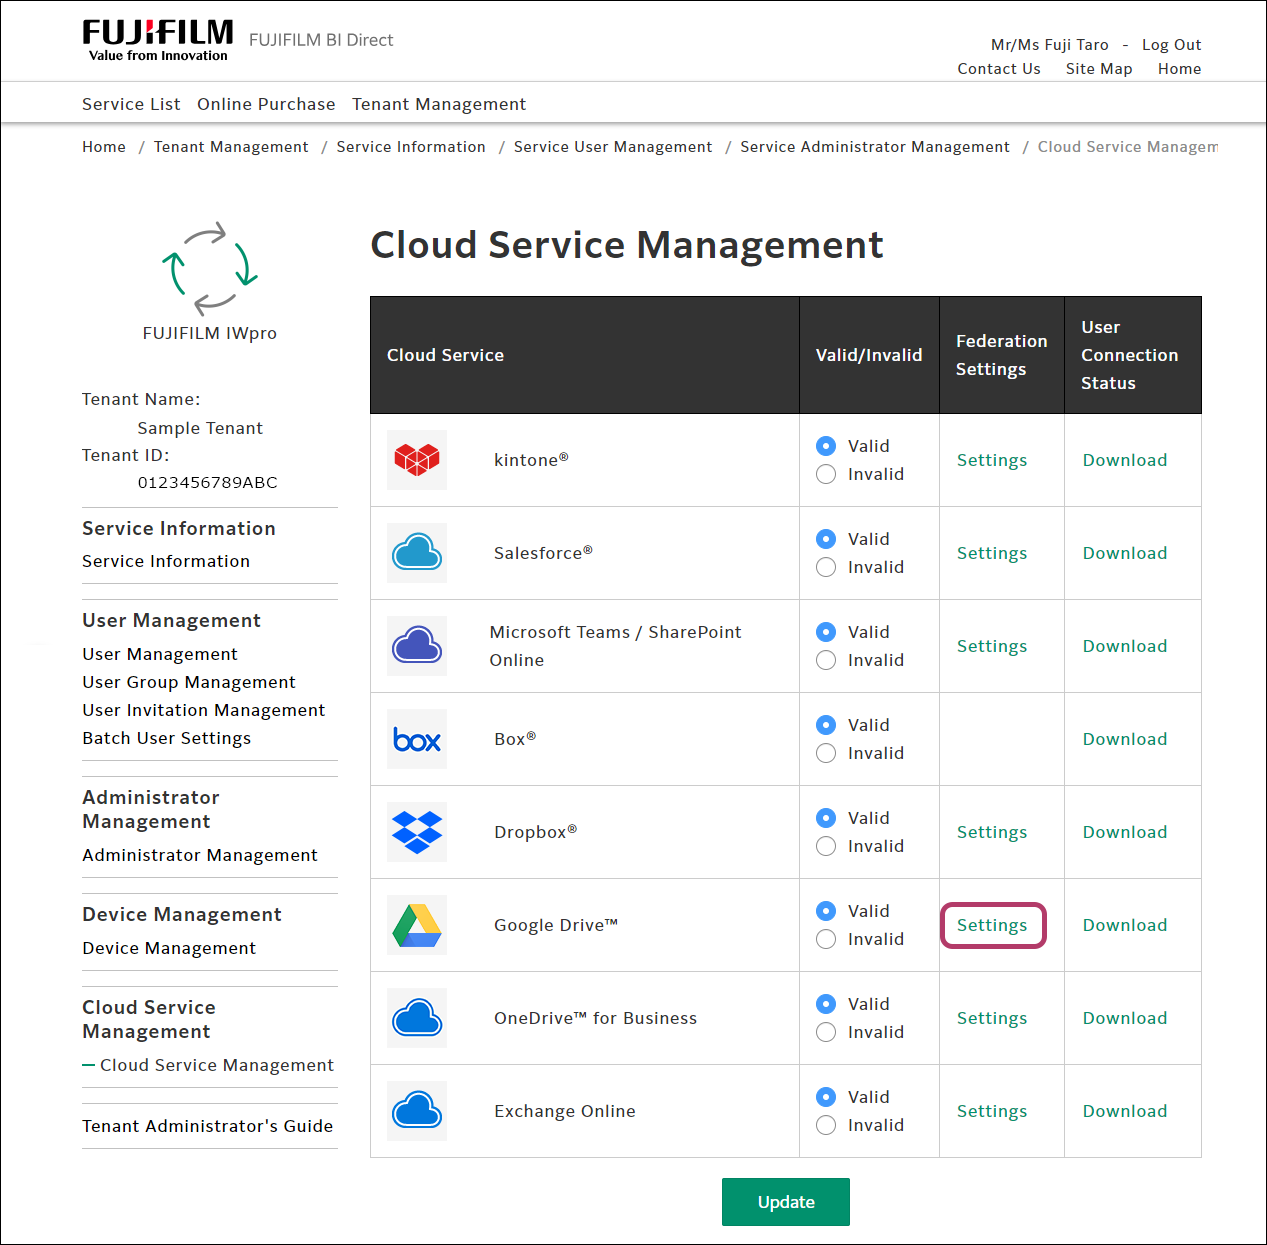Choose Valid for Exchange Online

(x=826, y=1097)
